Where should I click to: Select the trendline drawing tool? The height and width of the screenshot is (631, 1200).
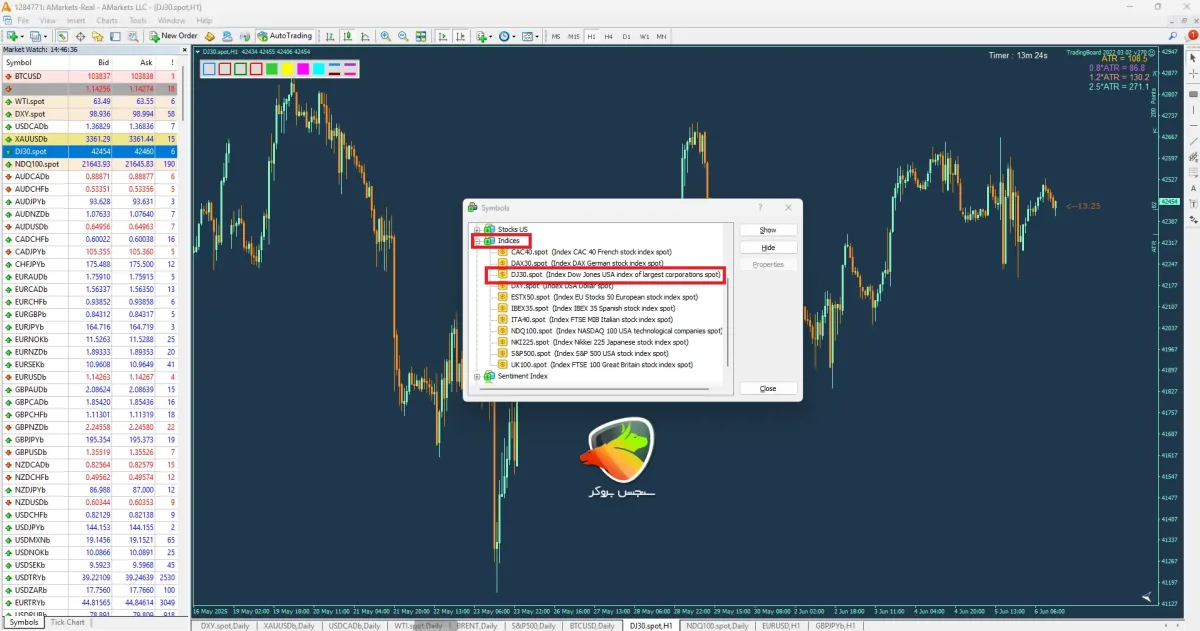pos(1193,142)
